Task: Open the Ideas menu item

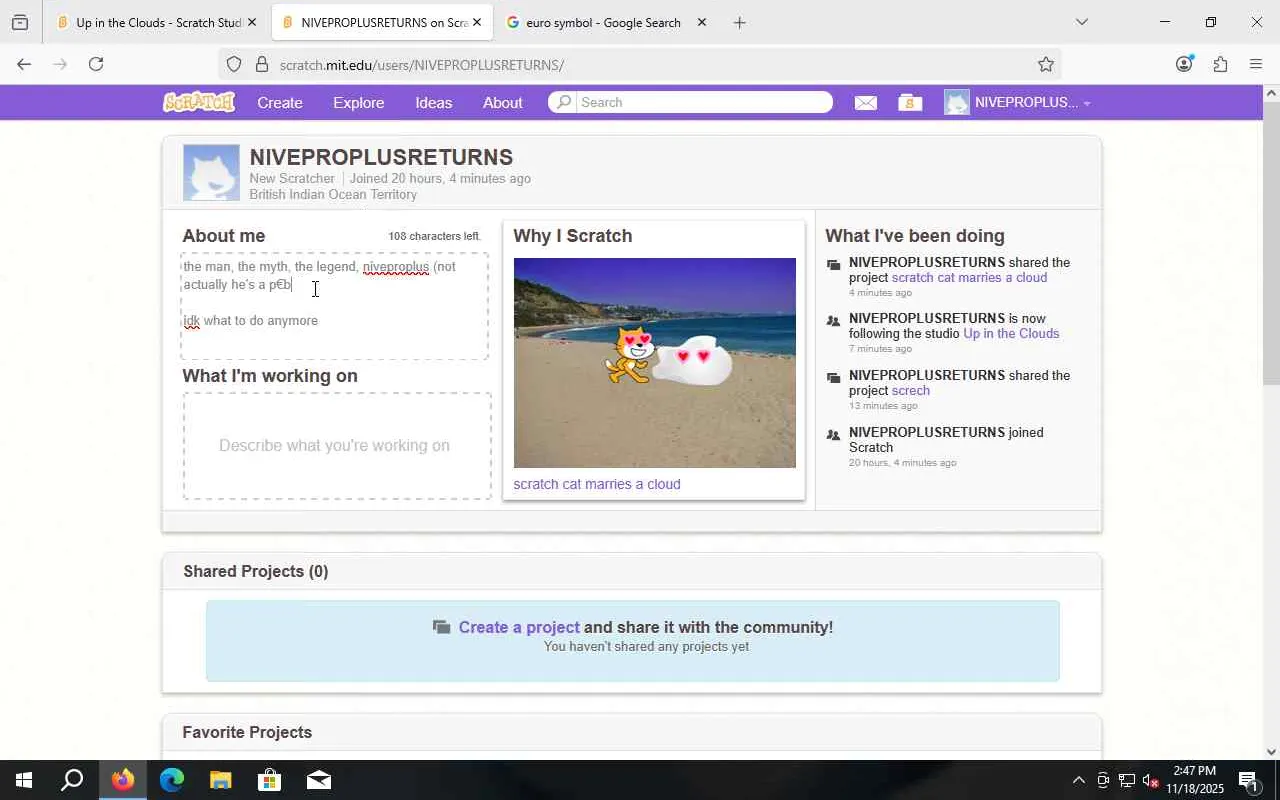Action: (x=433, y=102)
